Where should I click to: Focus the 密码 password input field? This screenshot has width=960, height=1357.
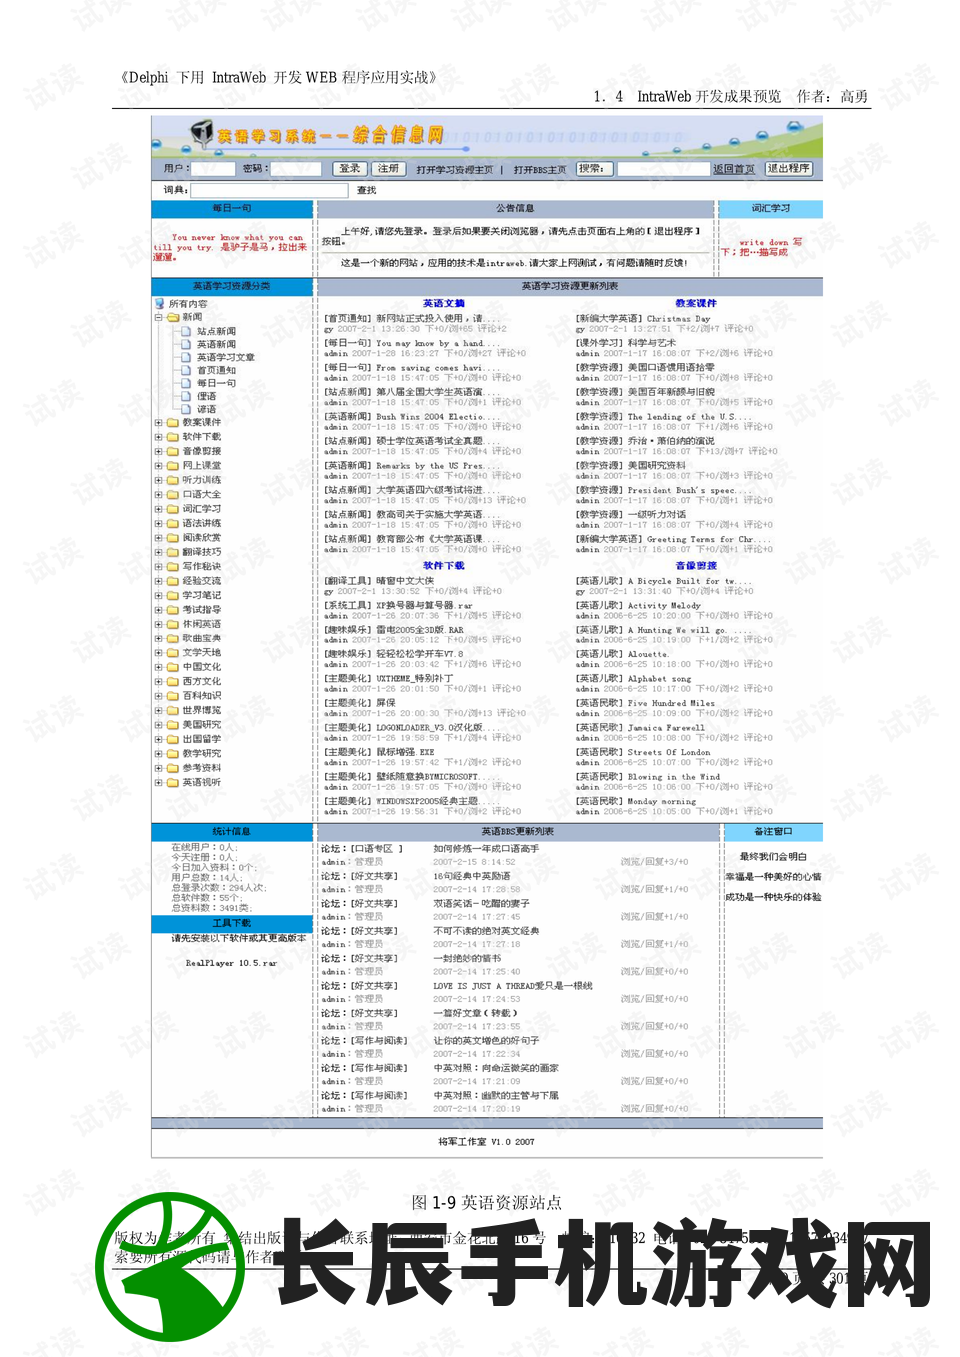point(296,169)
